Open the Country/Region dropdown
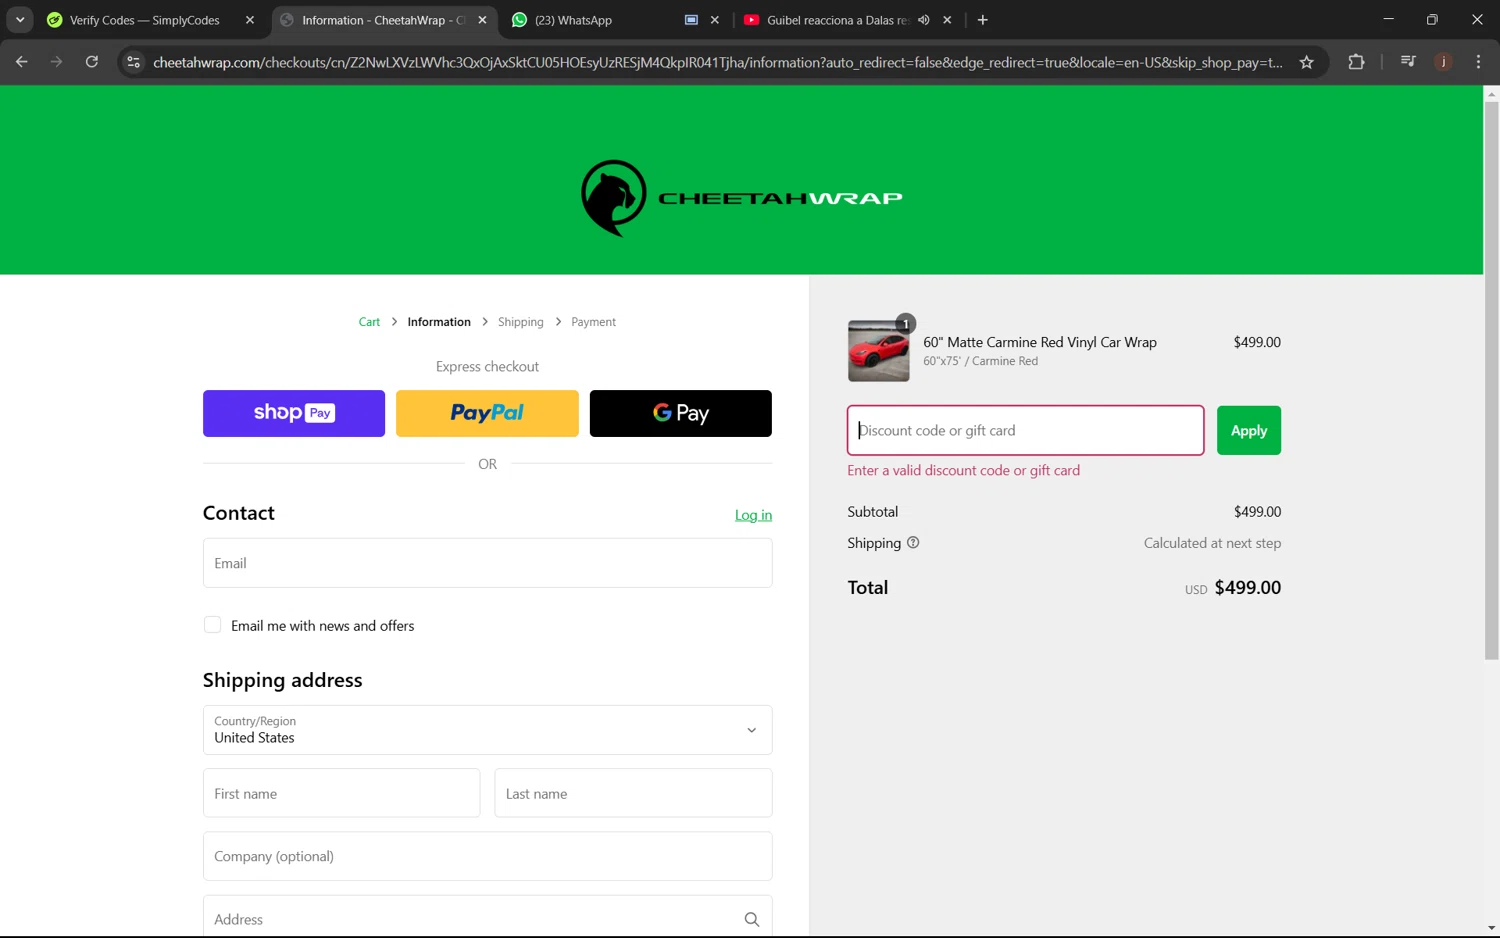This screenshot has height=938, width=1500. 487,730
